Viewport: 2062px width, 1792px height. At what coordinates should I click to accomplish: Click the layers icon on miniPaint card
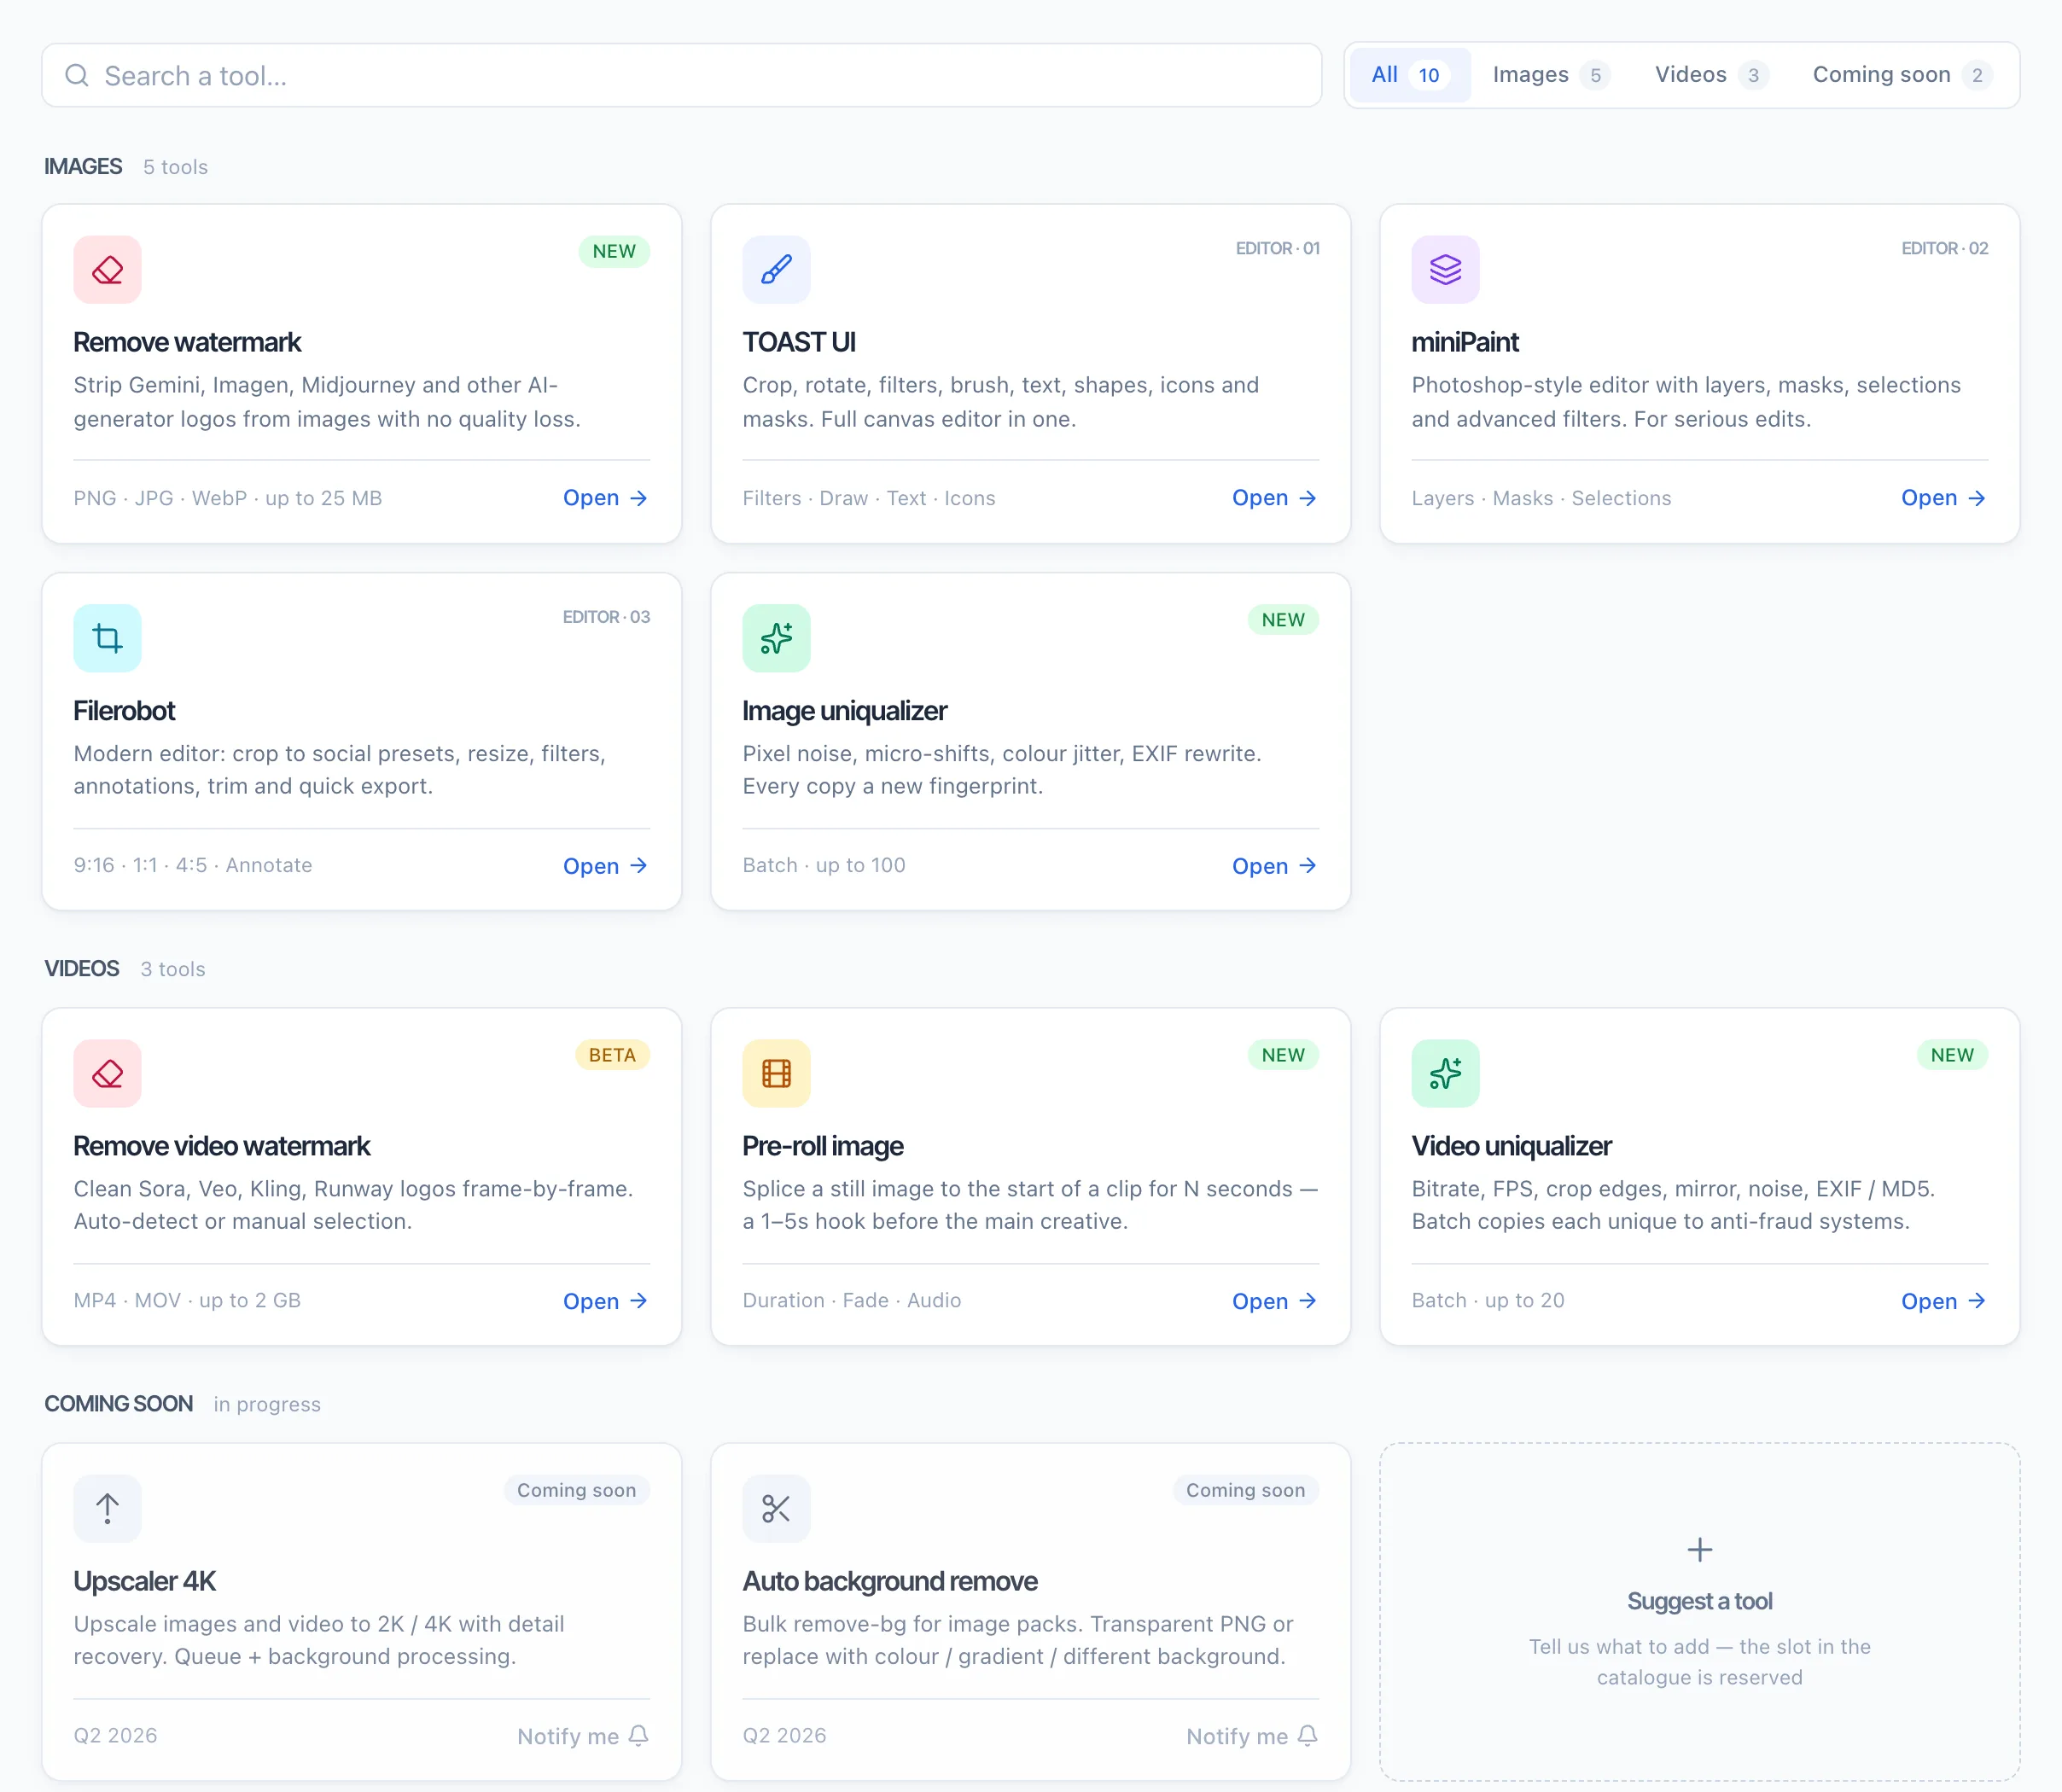pos(1445,269)
